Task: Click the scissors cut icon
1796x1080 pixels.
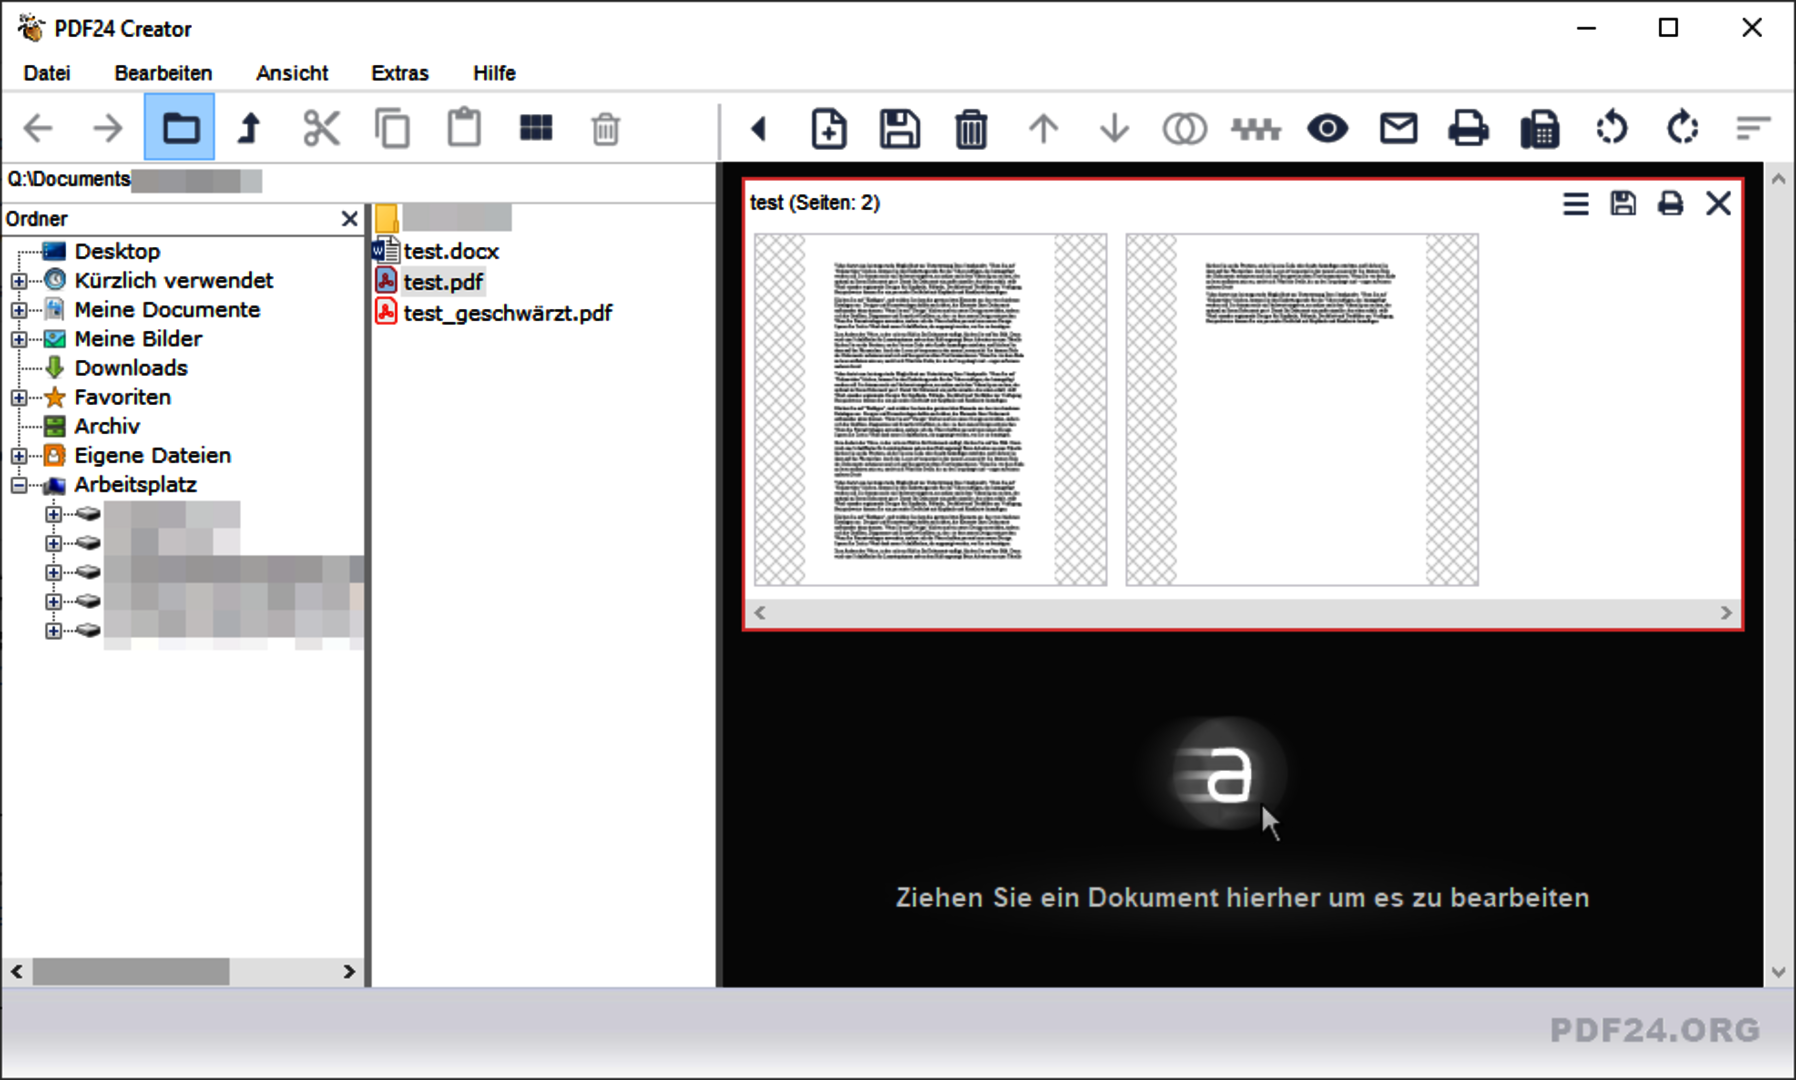Action: pyautogui.click(x=321, y=129)
